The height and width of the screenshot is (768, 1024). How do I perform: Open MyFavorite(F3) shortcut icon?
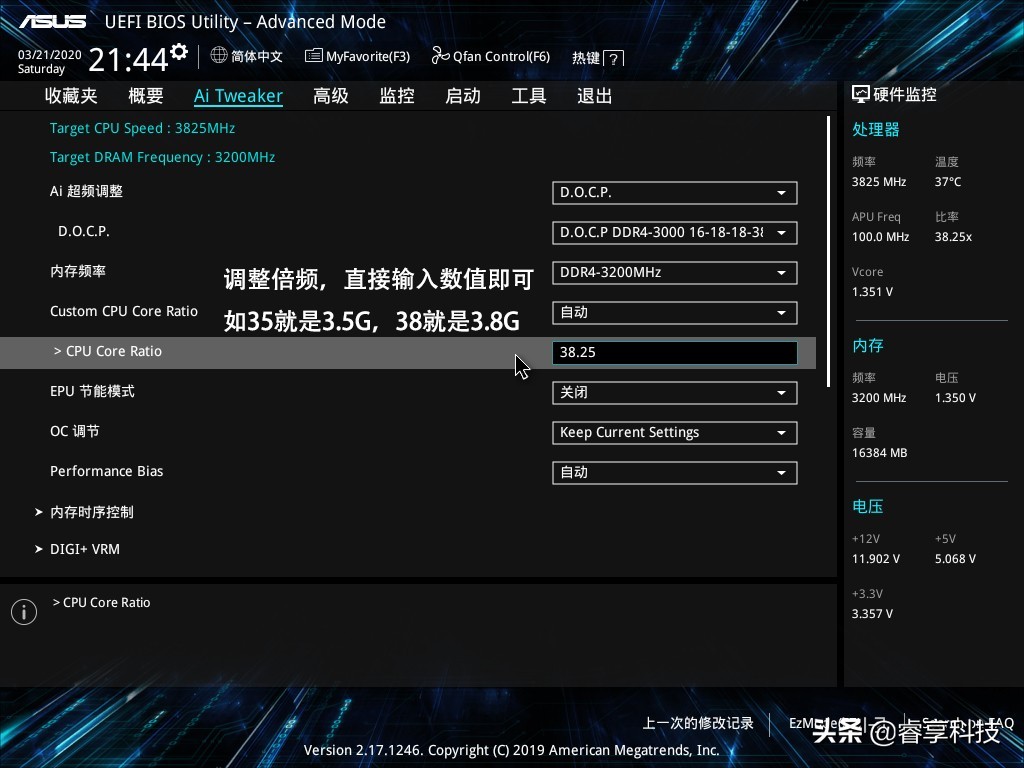tap(313, 56)
